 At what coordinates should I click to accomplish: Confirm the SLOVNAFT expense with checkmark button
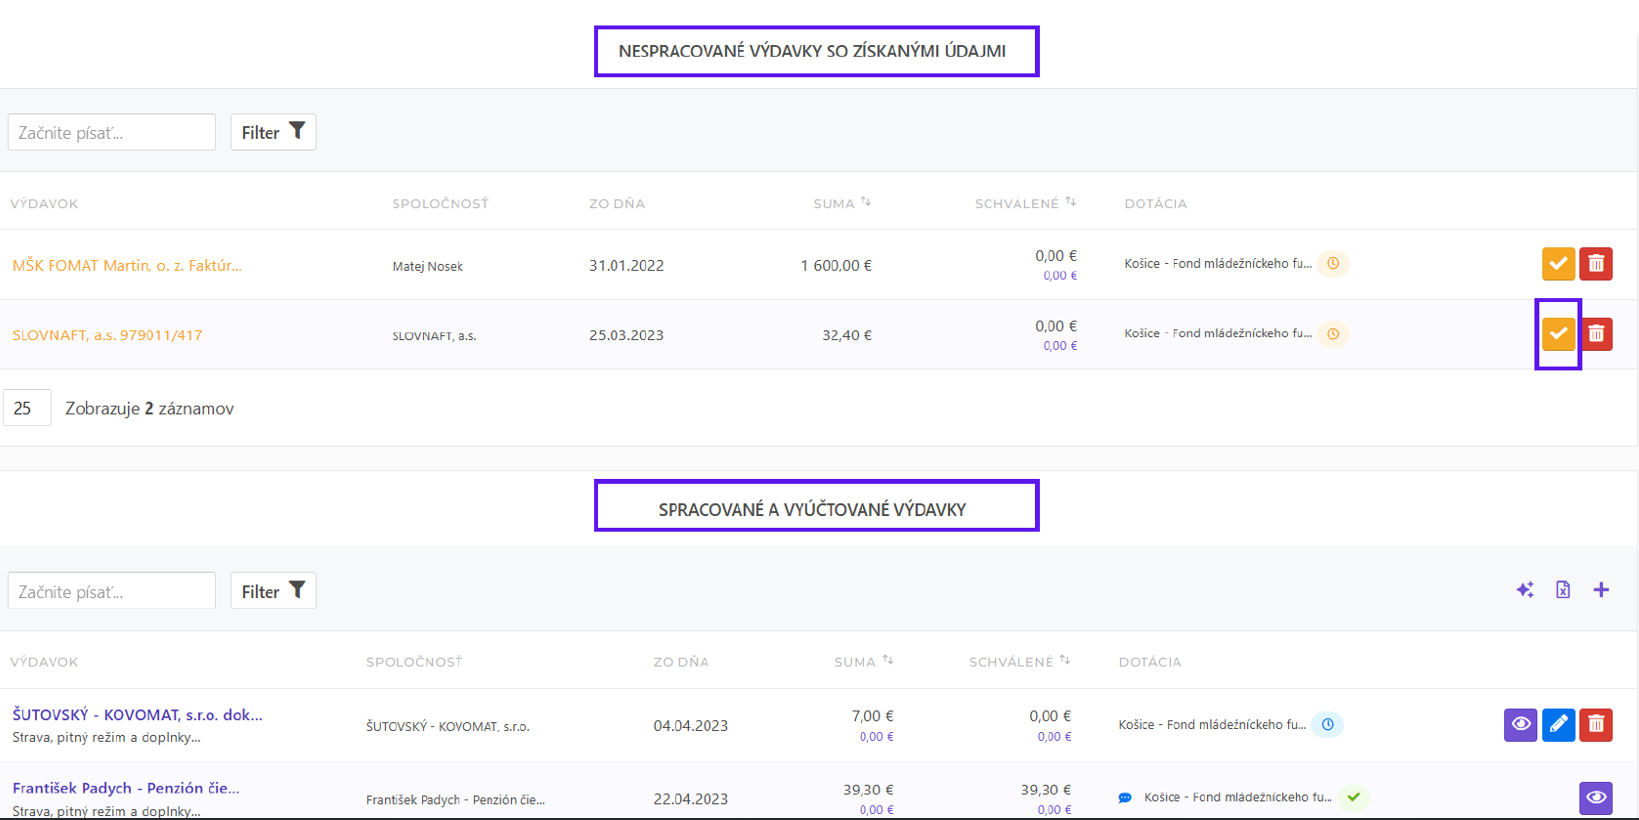pos(1557,334)
